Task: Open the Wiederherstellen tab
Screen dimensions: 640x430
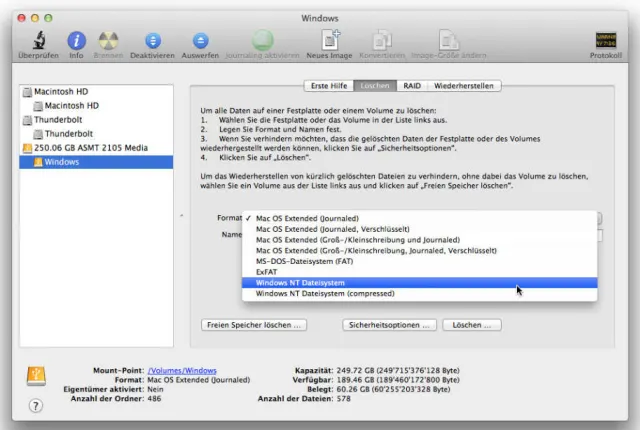Action: [464, 86]
